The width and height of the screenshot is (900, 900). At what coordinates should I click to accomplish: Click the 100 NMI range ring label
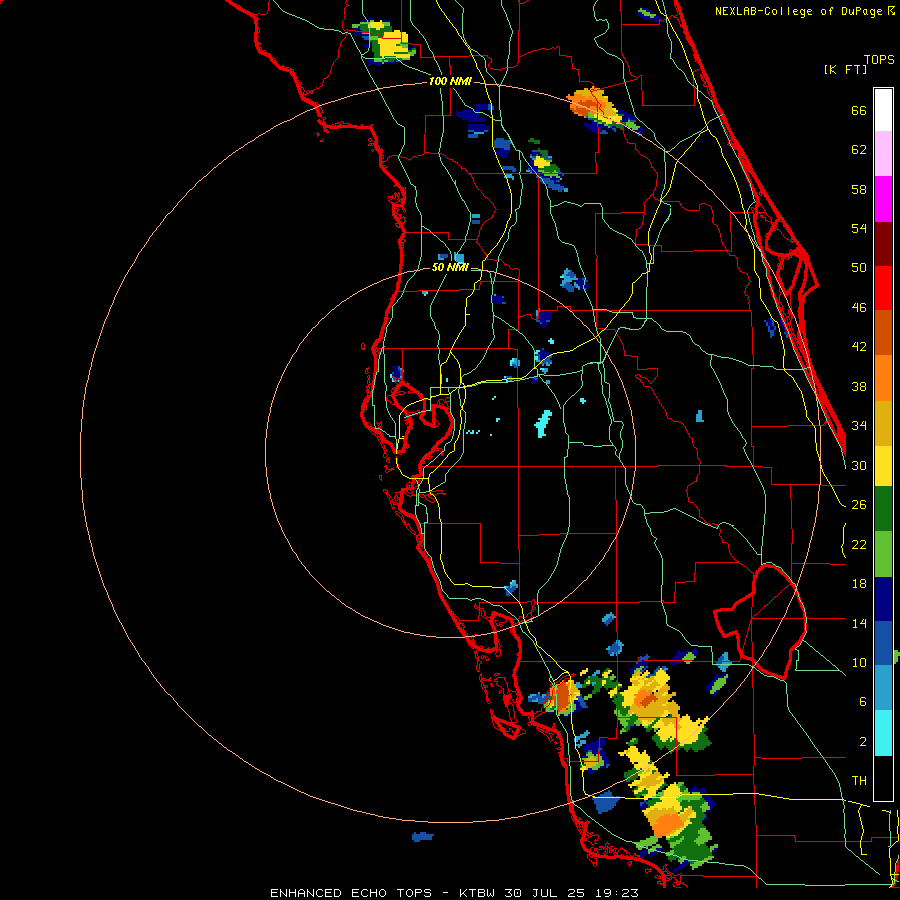(x=450, y=82)
